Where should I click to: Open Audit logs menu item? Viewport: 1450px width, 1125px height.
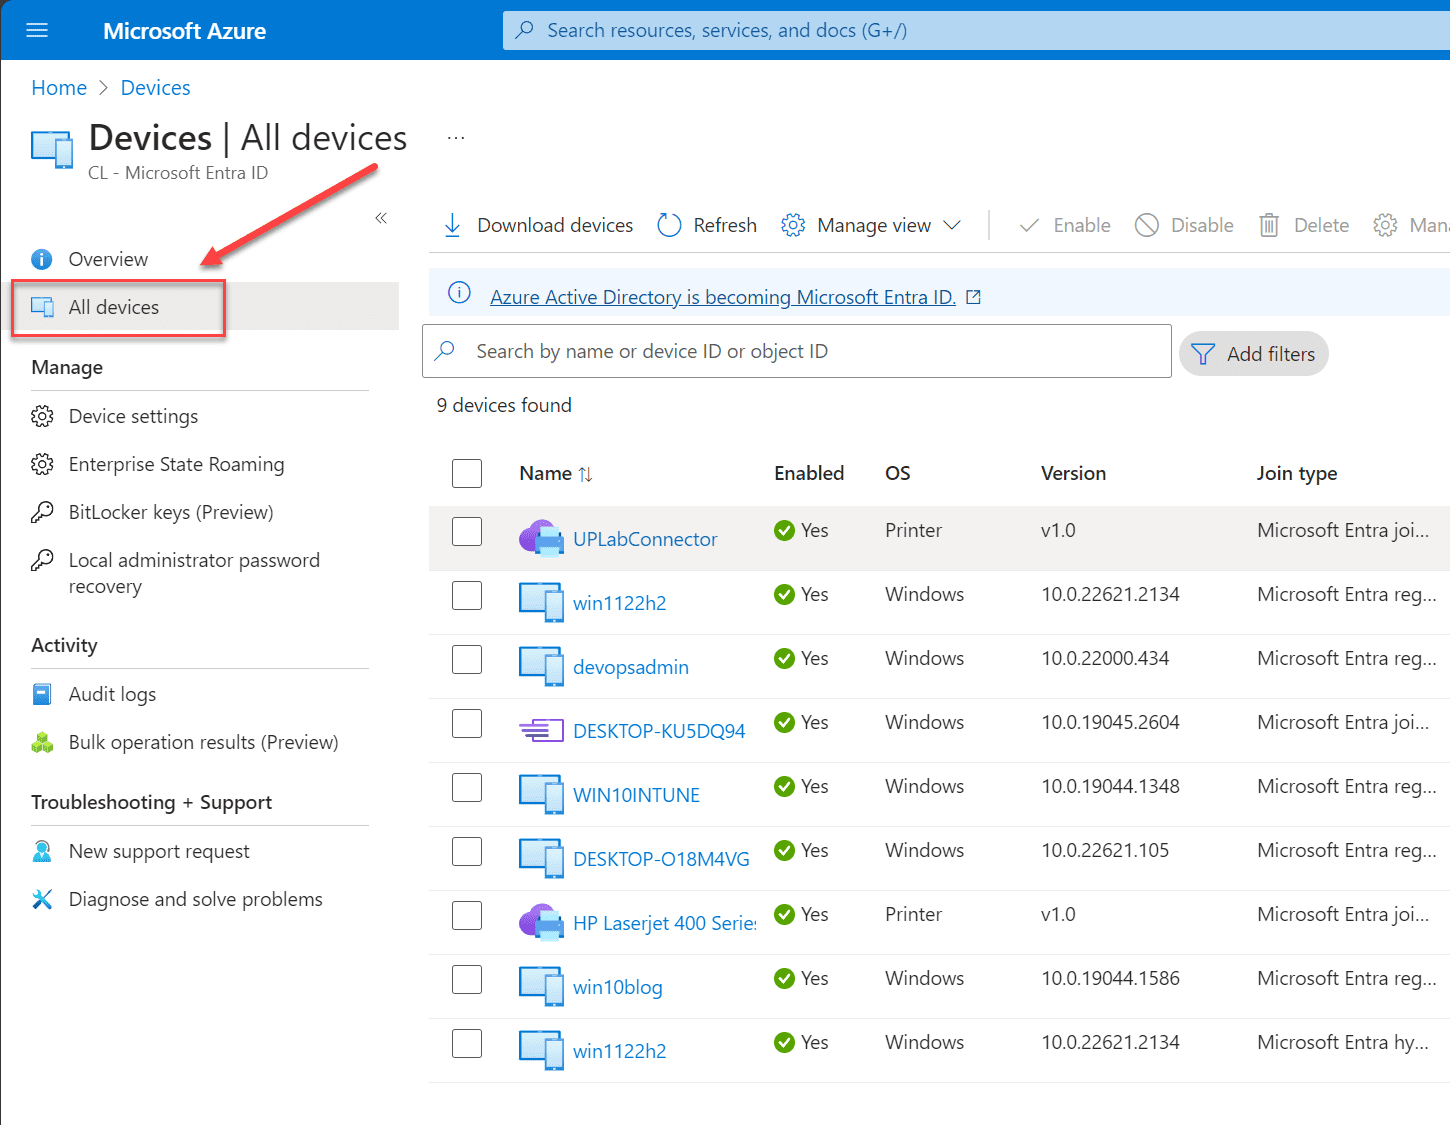coord(112,694)
